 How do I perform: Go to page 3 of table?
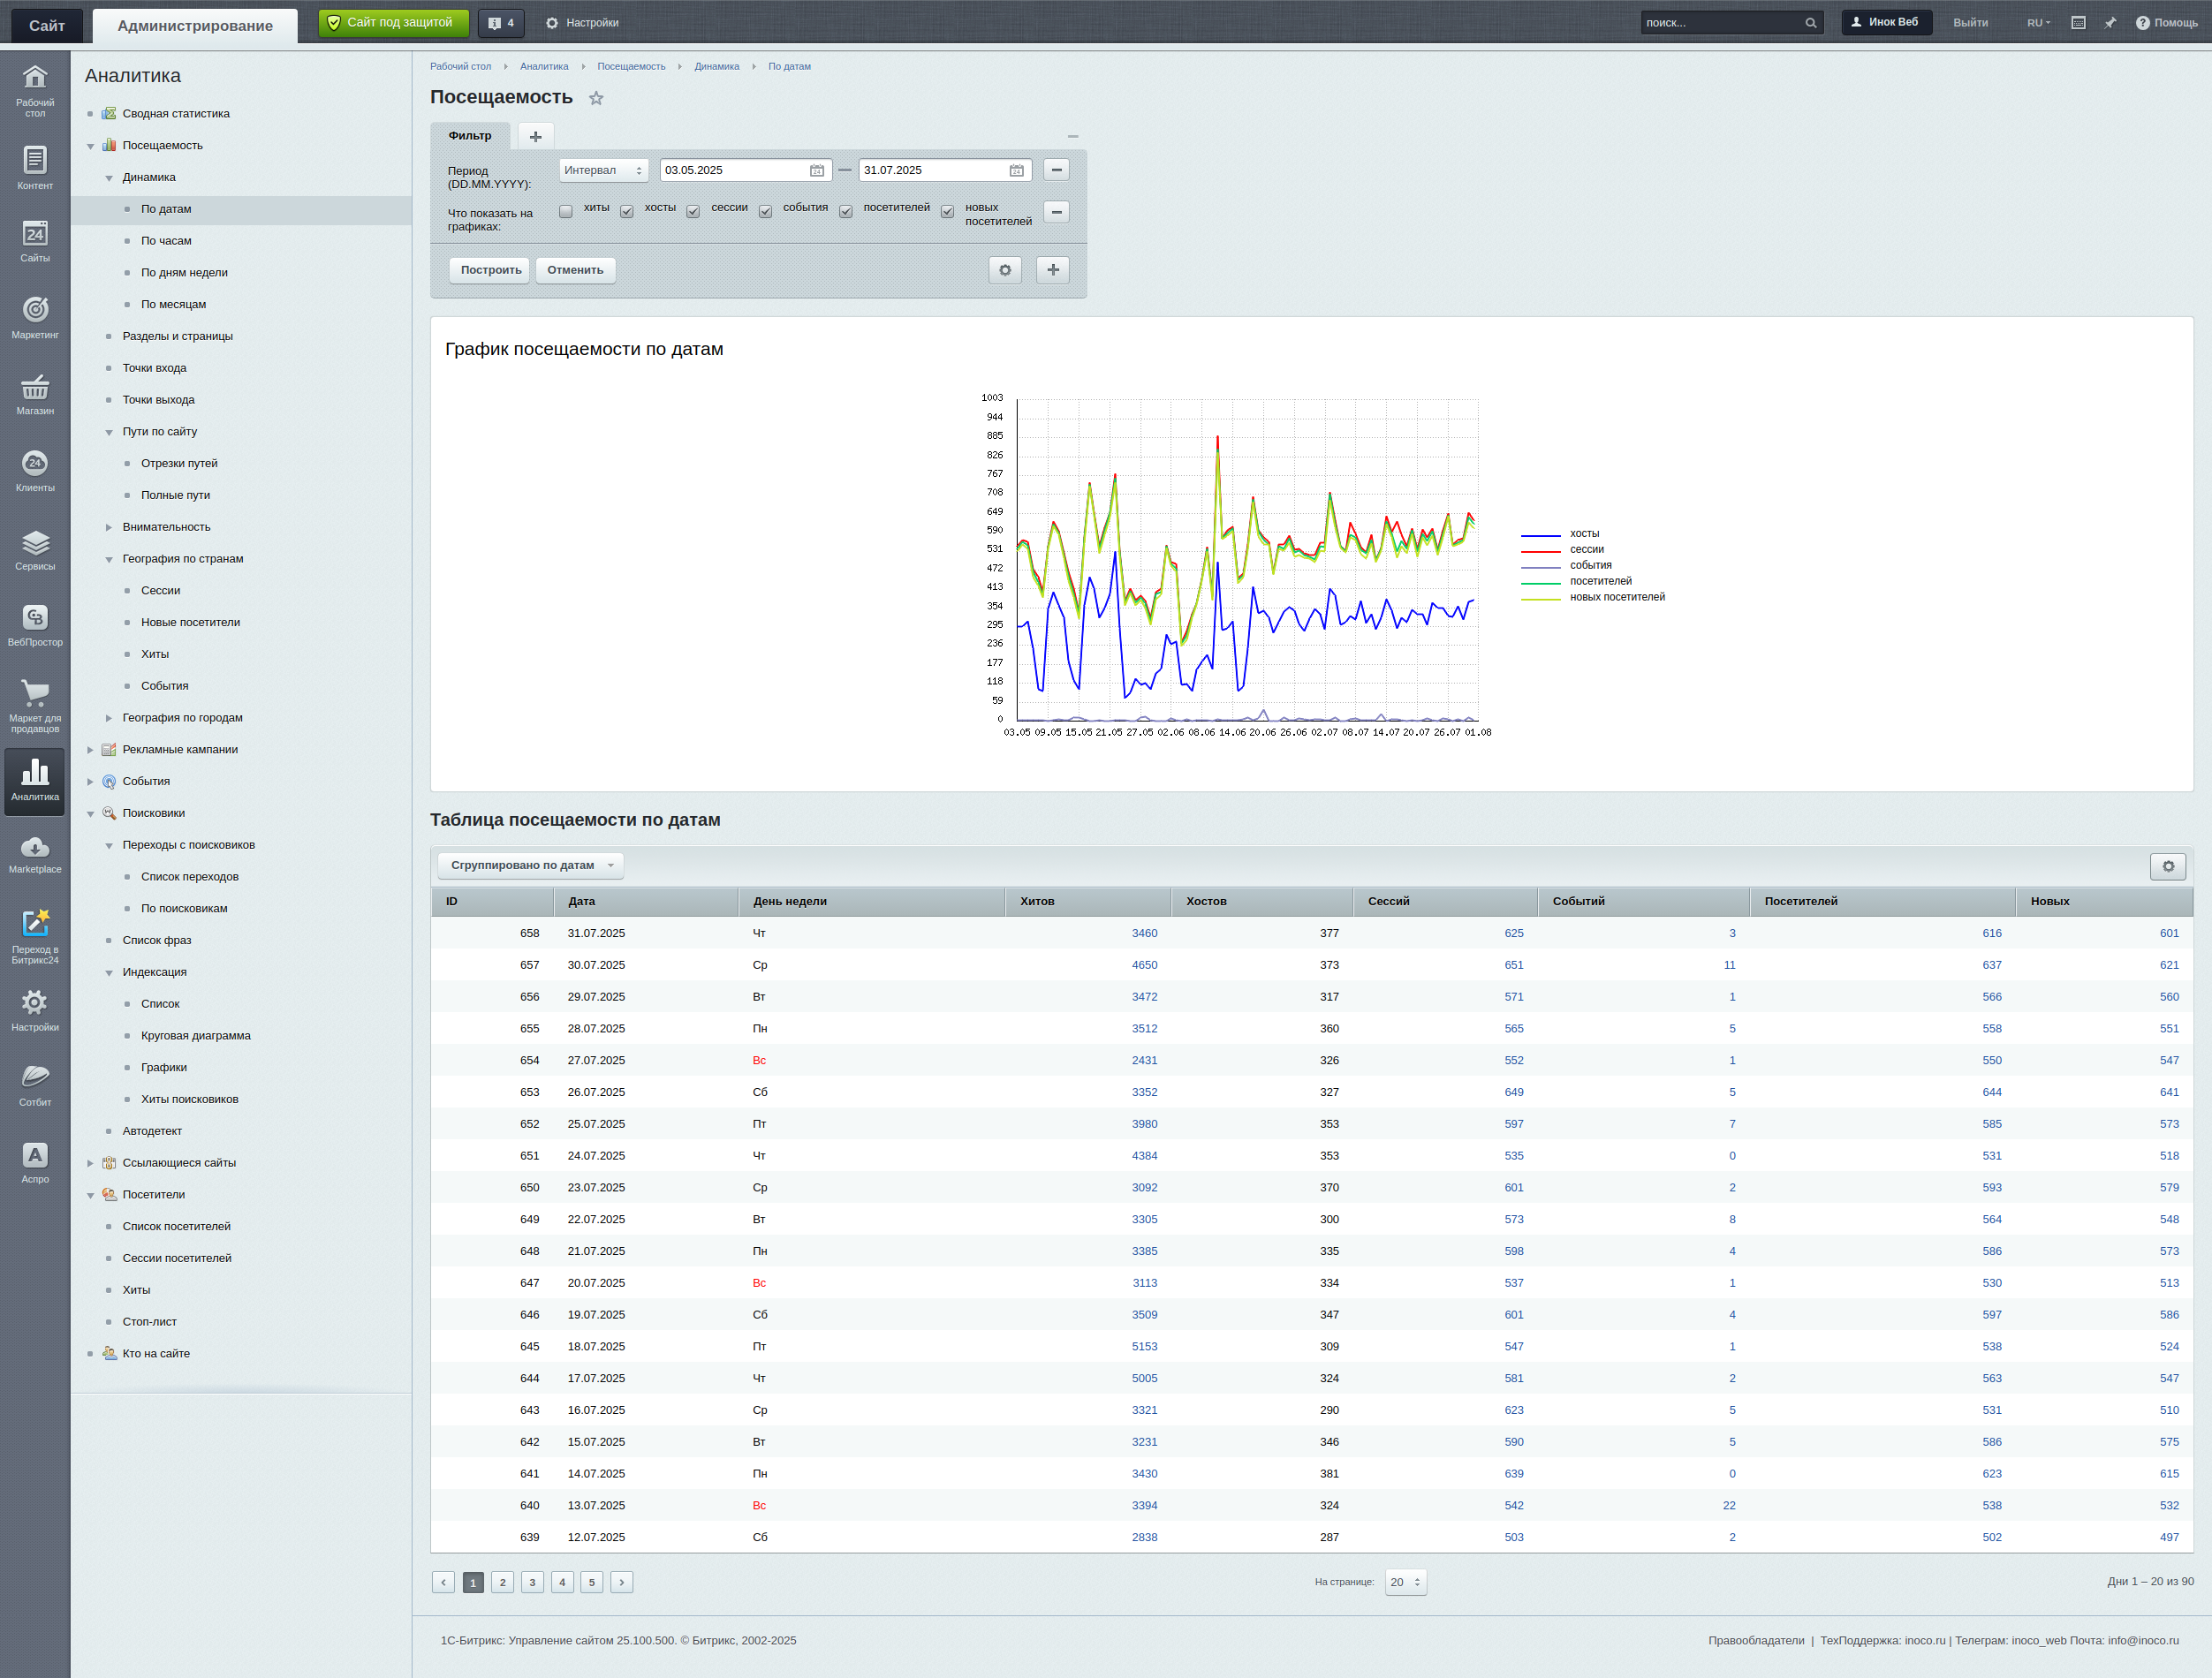532,1582
